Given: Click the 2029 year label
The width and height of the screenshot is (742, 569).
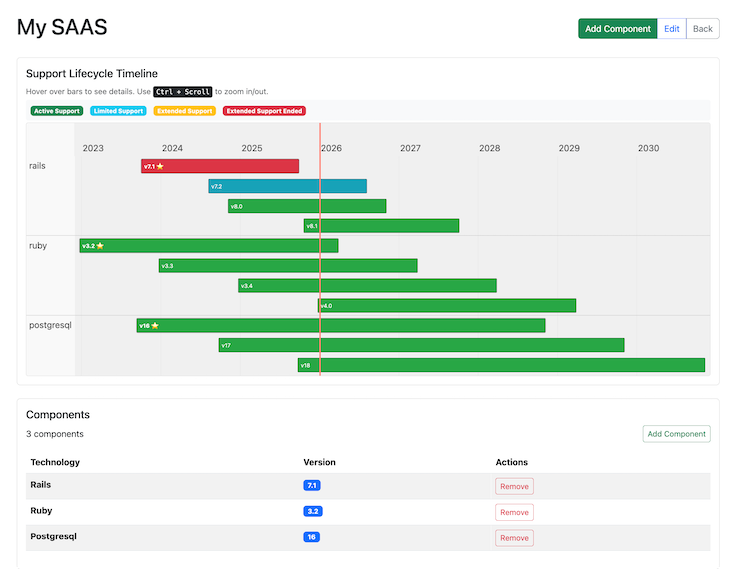Looking at the screenshot, I should pyautogui.click(x=569, y=148).
